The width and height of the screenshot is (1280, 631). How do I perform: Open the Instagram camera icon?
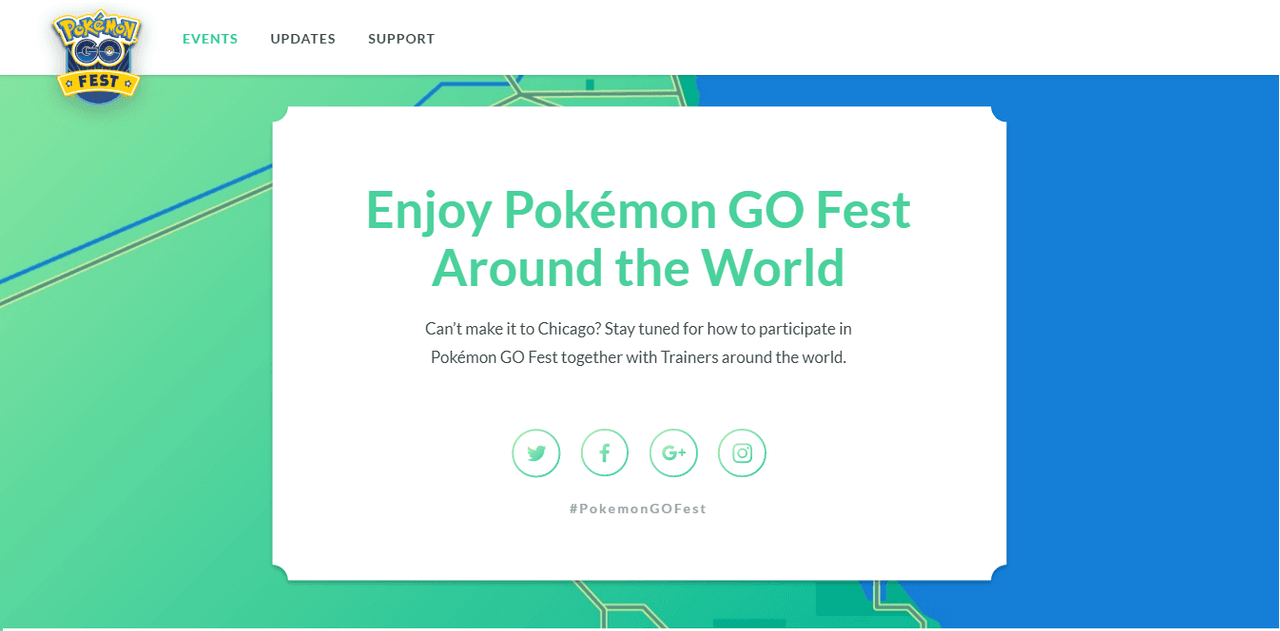[x=742, y=453]
